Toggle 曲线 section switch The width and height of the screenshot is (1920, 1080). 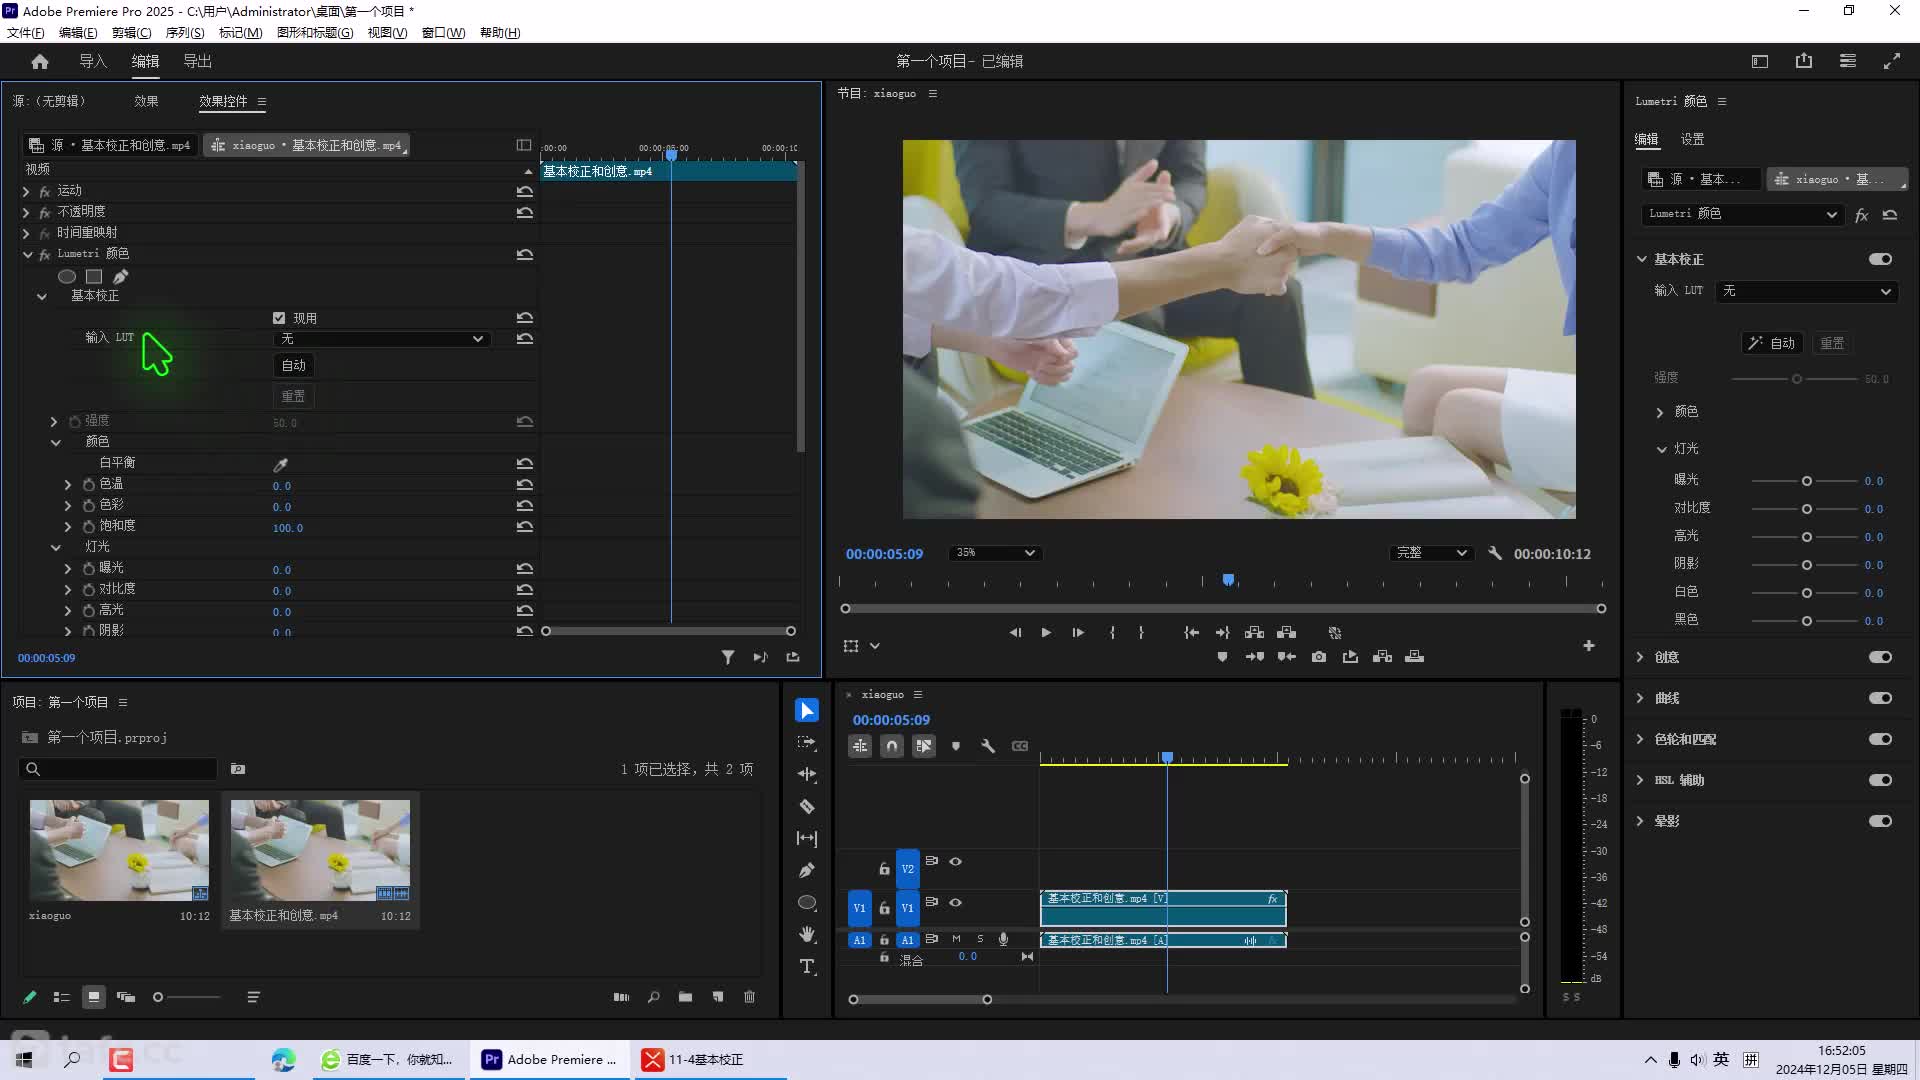click(1880, 698)
